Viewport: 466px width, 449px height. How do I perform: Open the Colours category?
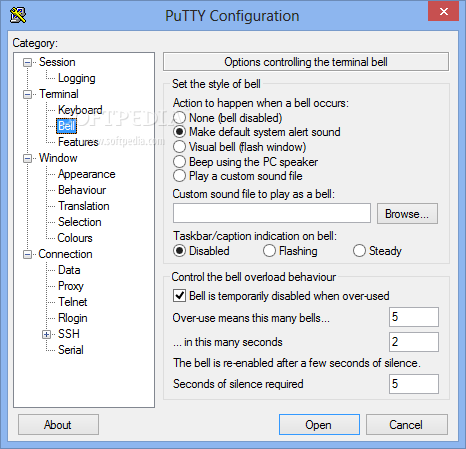[75, 238]
